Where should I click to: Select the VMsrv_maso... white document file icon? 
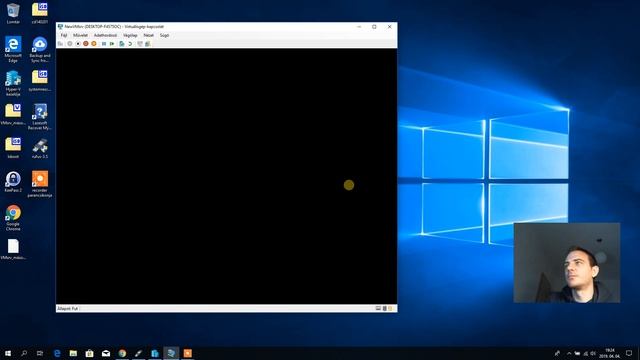[x=13, y=249]
